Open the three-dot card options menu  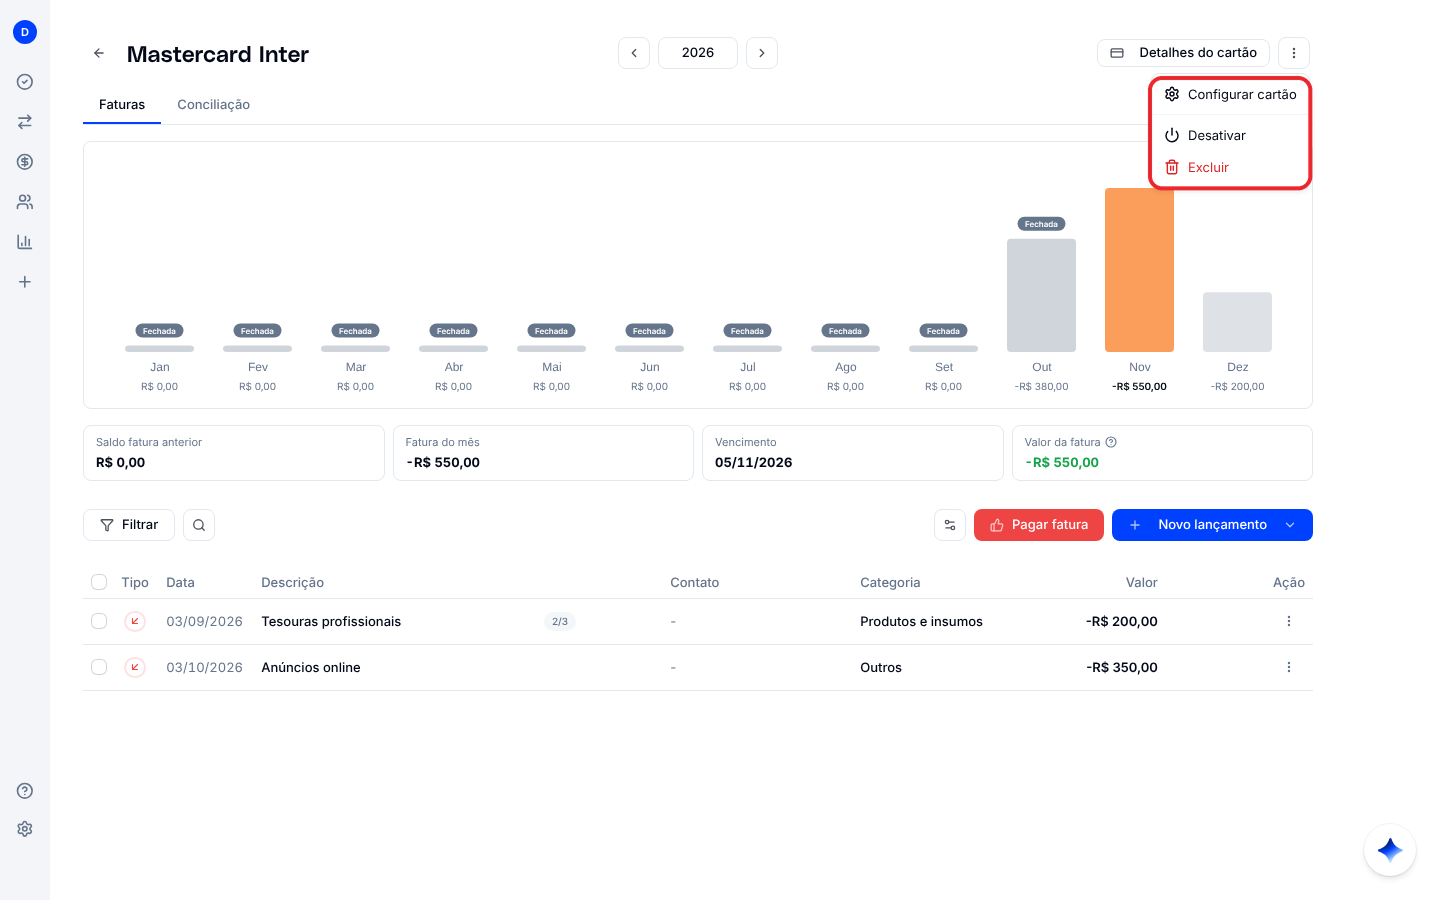coord(1294,53)
